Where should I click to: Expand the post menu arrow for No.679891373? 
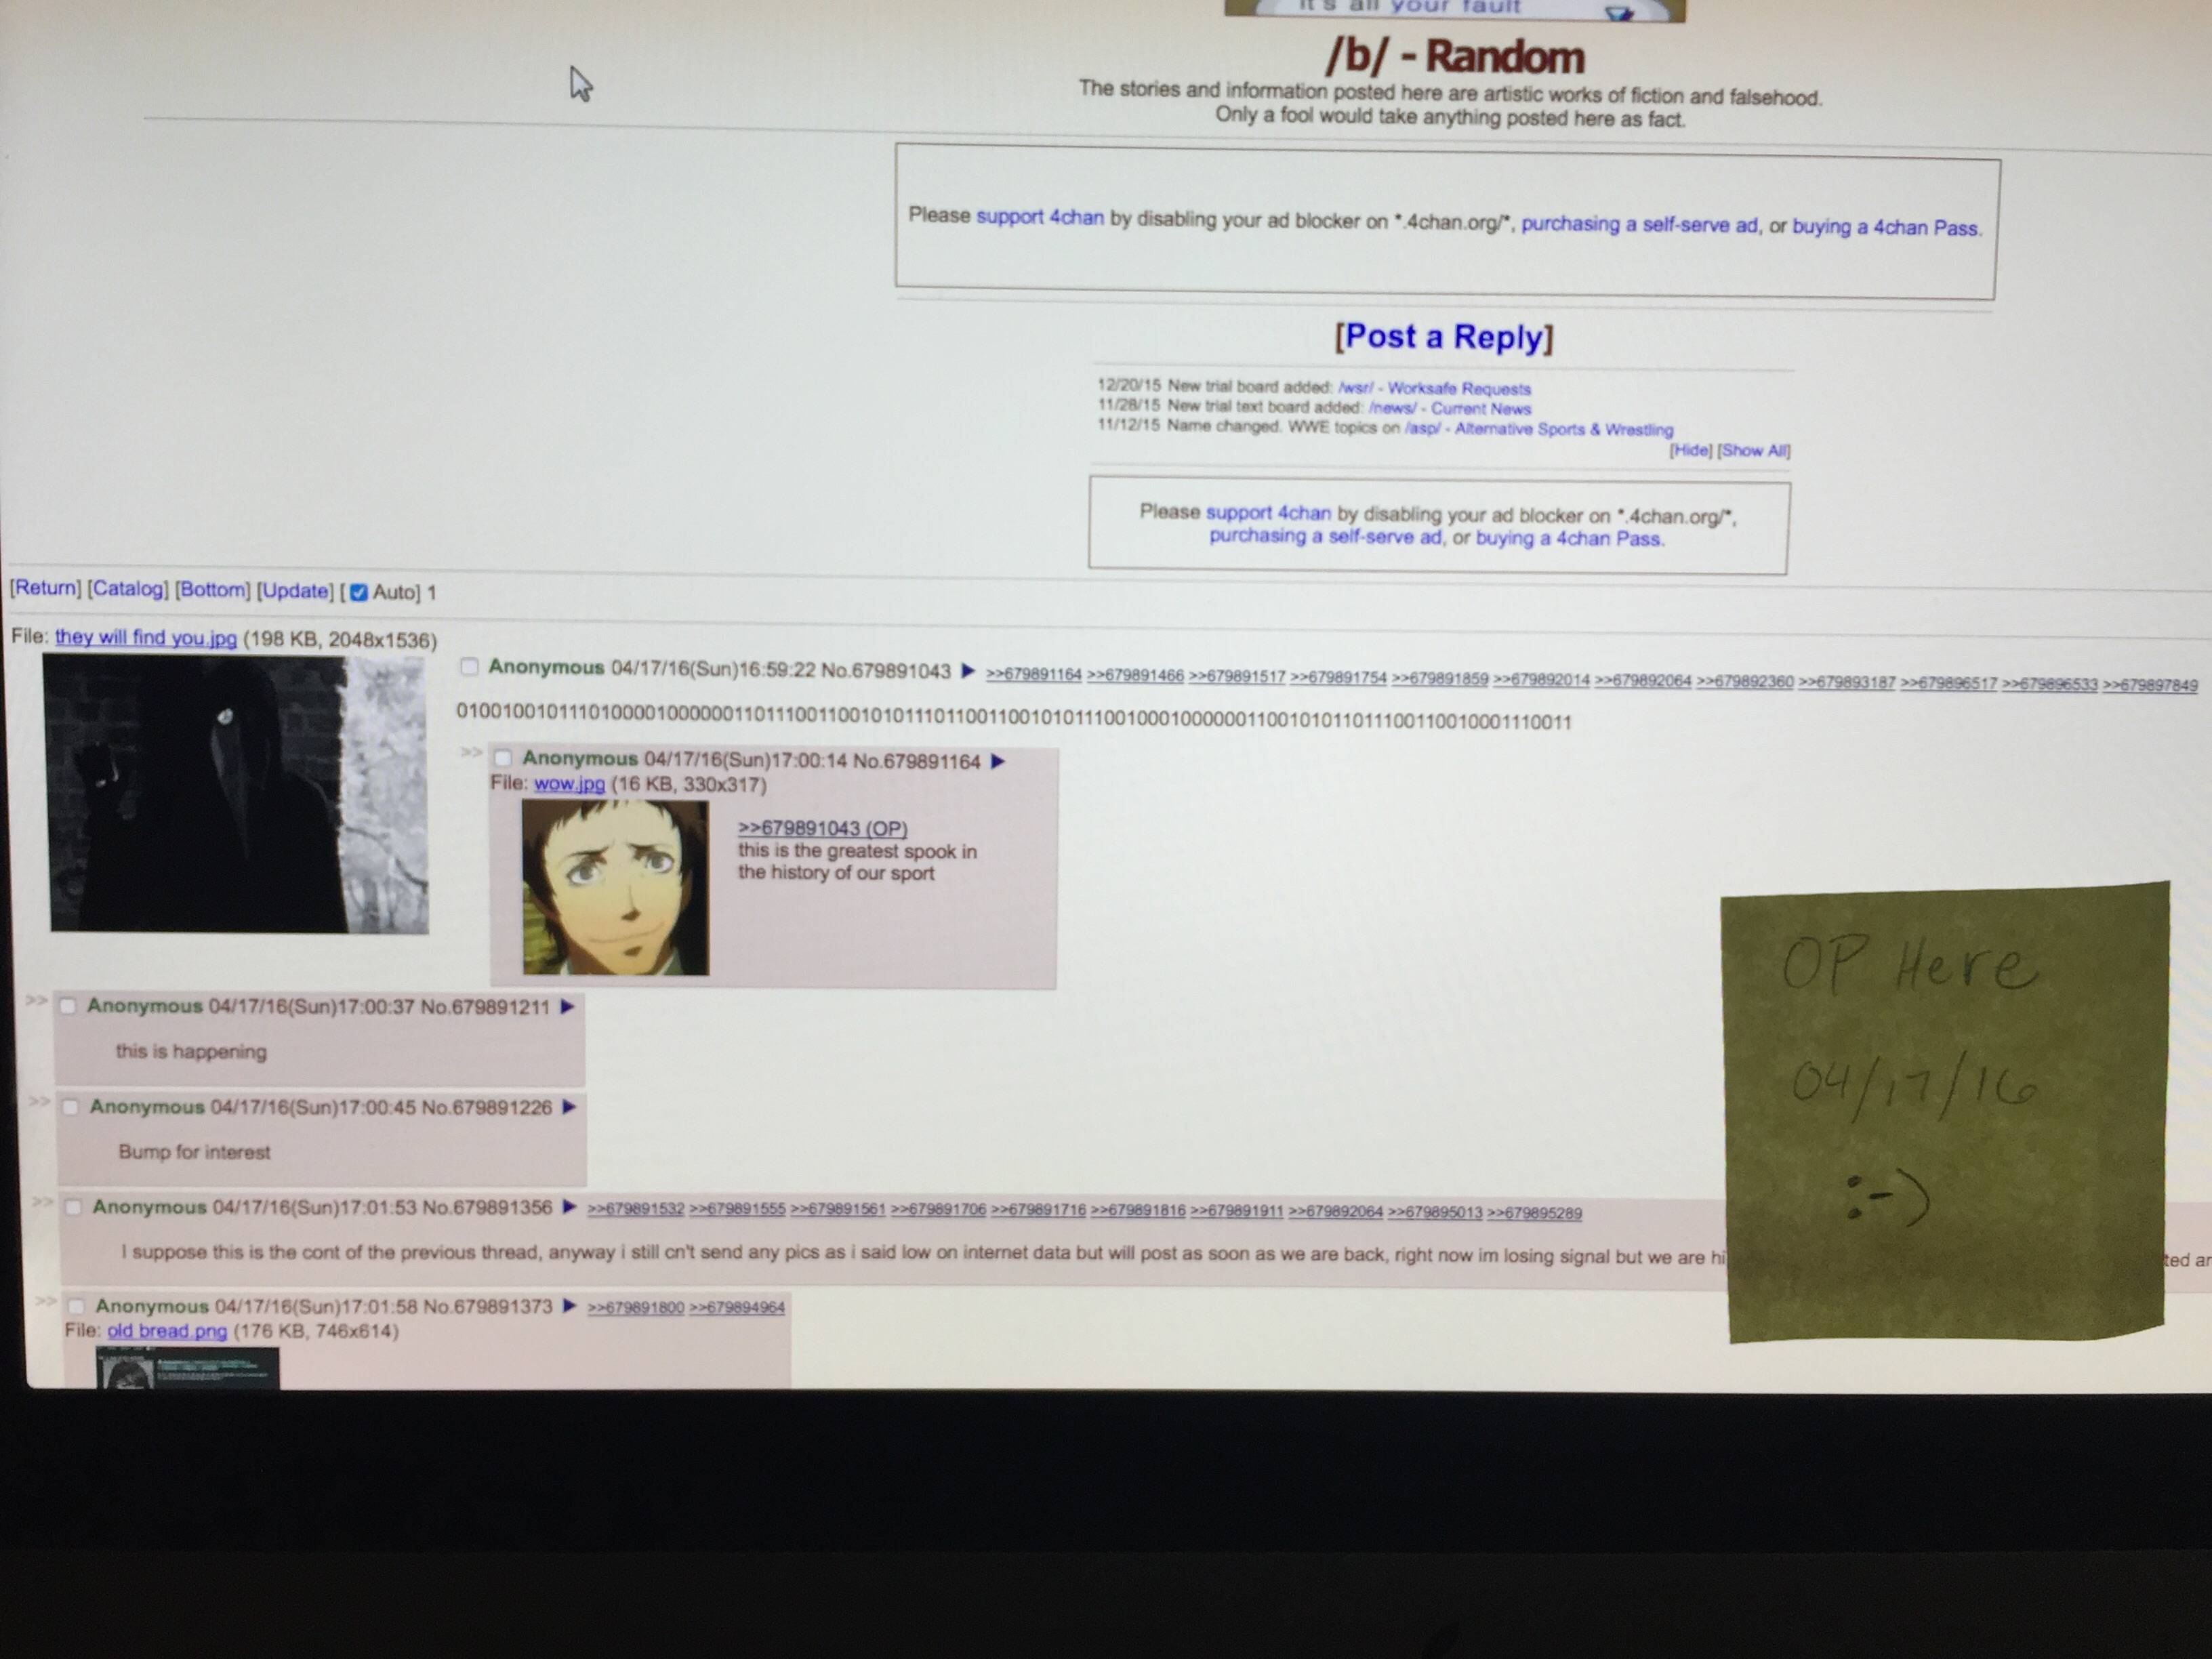[570, 1306]
